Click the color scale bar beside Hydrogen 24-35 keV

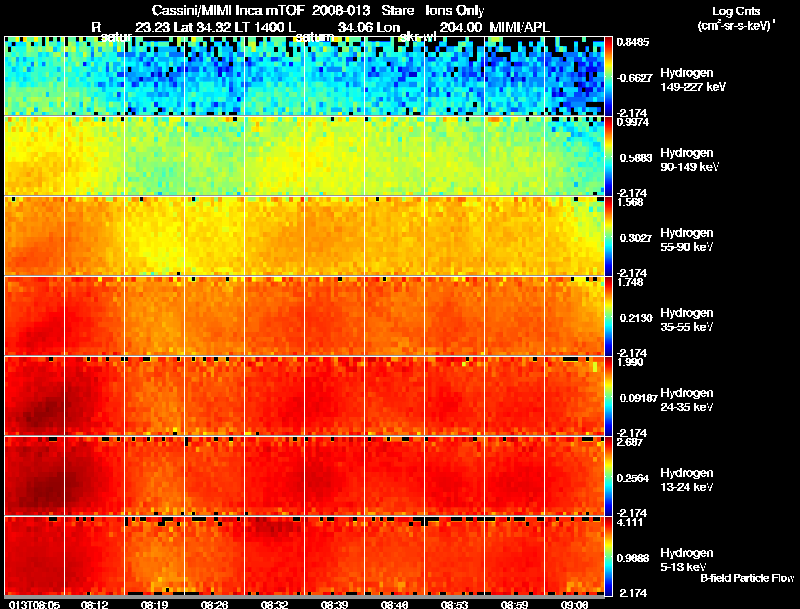[x=608, y=396]
